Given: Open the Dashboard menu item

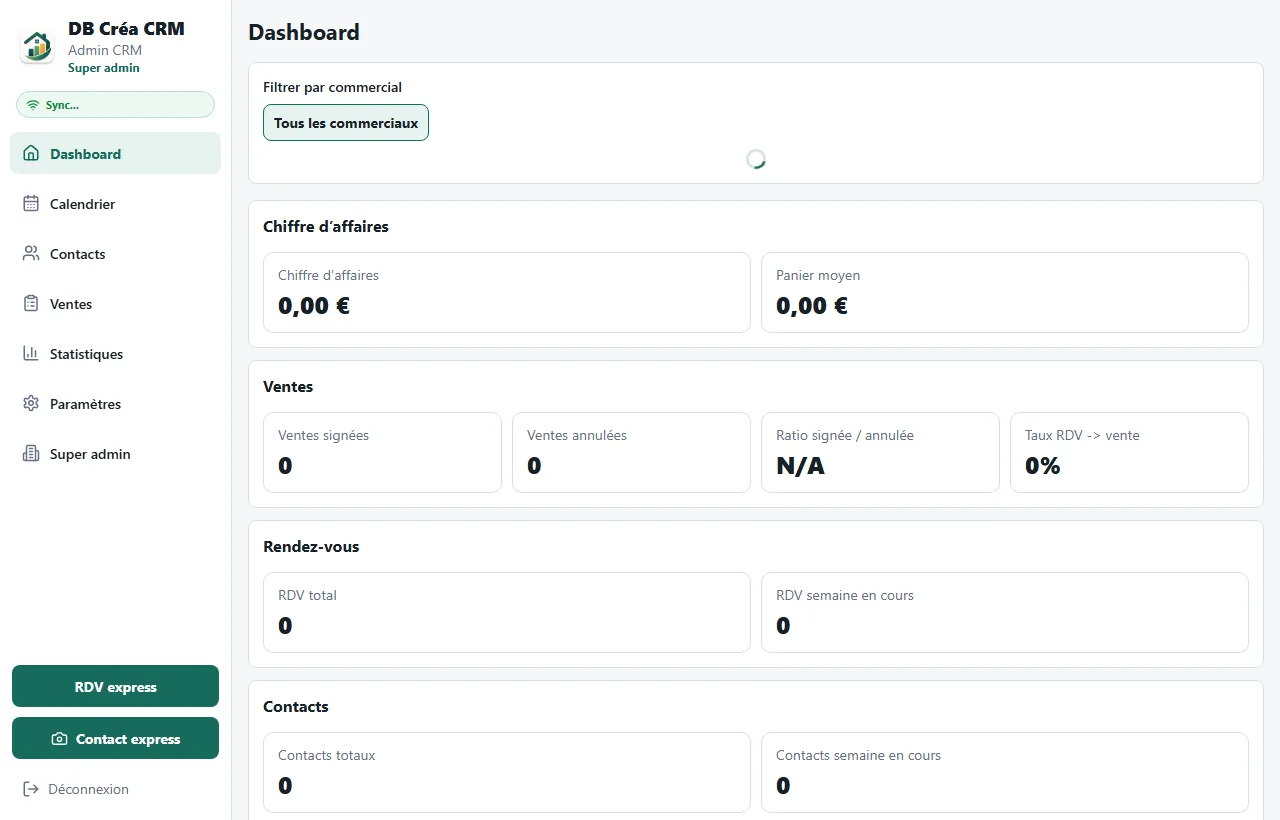Looking at the screenshot, I should 115,153.
